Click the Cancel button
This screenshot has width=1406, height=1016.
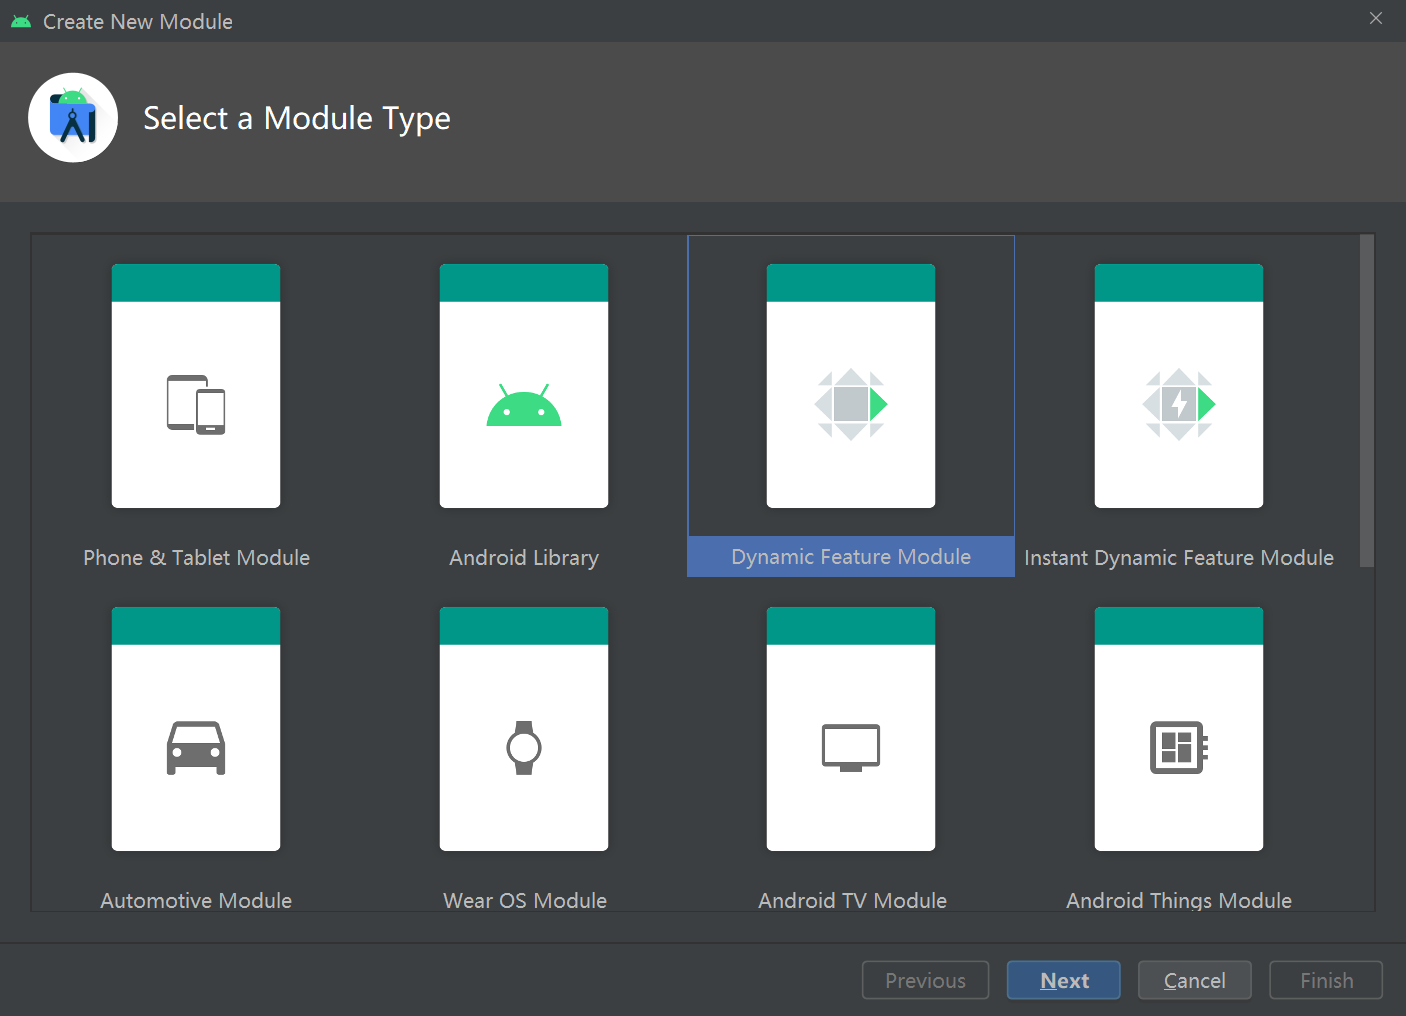(x=1195, y=980)
